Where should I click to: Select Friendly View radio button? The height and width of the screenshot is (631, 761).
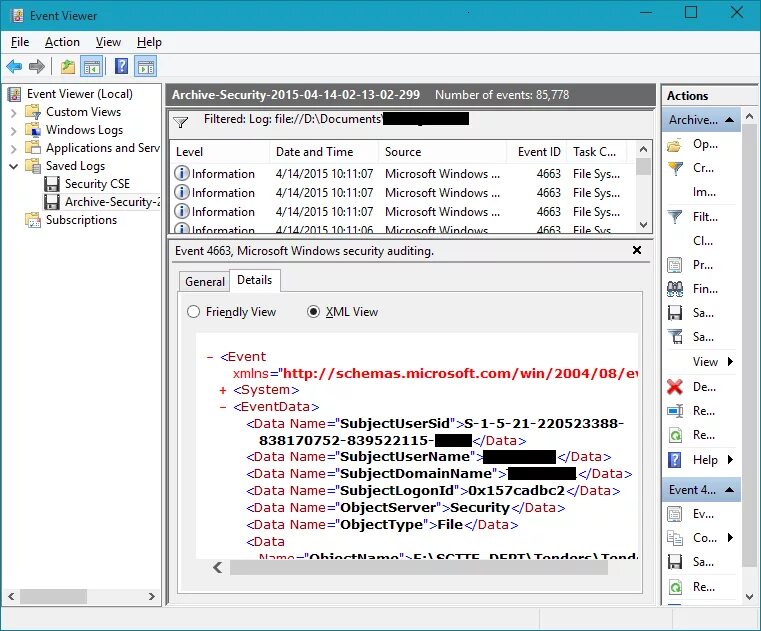tap(193, 312)
